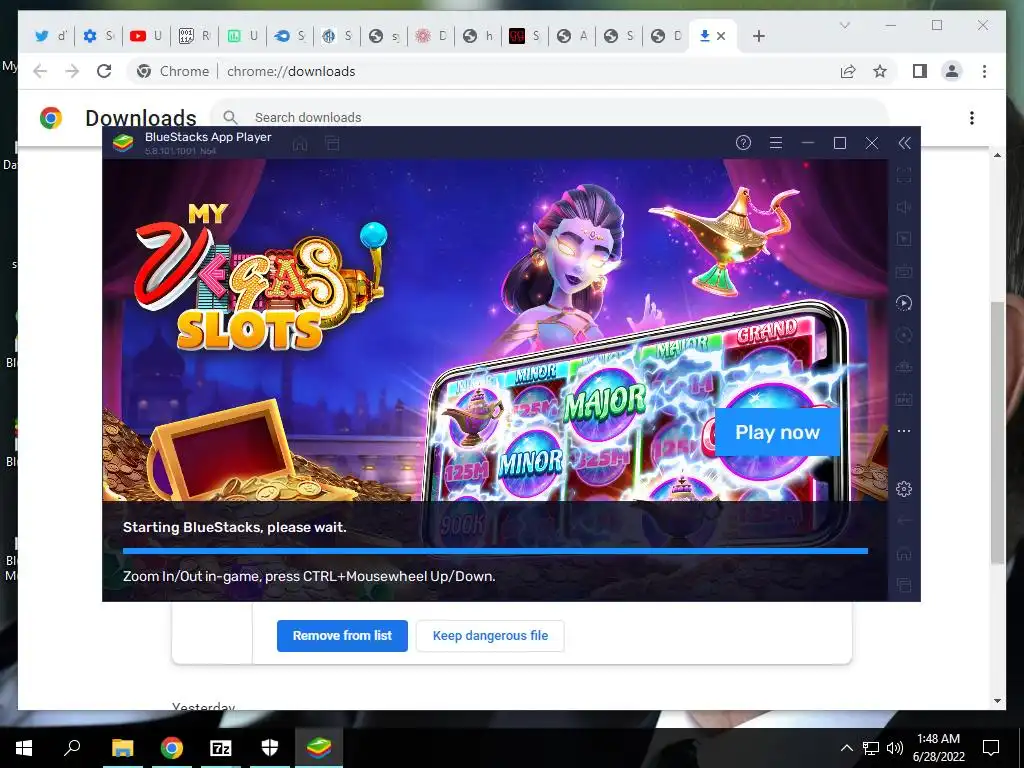Click the Chrome page vertical scrollbar
This screenshot has width=1024, height=768.
point(997,431)
